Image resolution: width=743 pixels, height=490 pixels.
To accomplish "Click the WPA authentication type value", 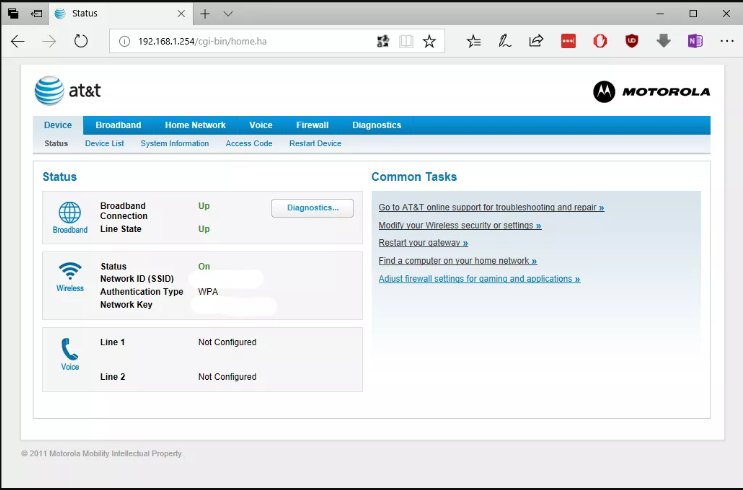I will 208,291.
